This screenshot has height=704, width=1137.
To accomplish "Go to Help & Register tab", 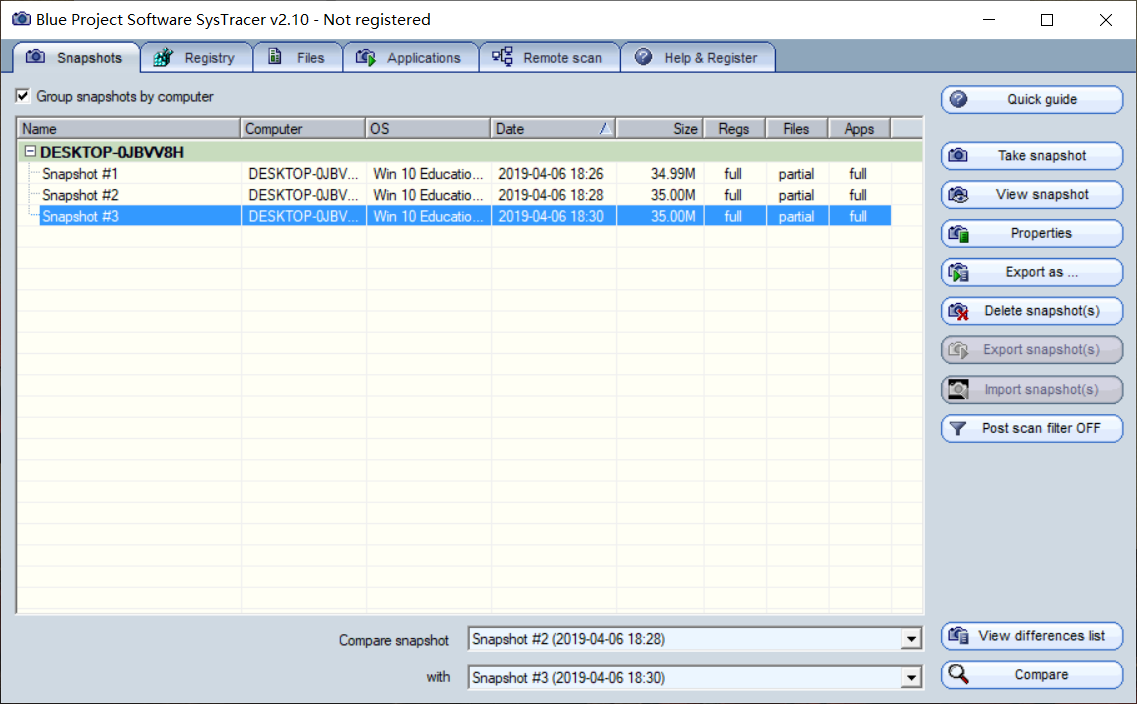I will tap(698, 57).
